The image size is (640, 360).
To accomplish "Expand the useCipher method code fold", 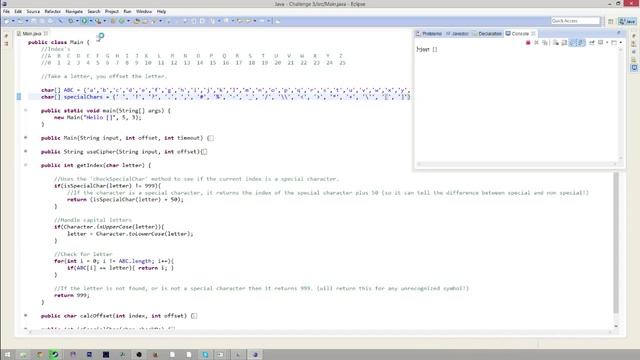I will pos(25,151).
